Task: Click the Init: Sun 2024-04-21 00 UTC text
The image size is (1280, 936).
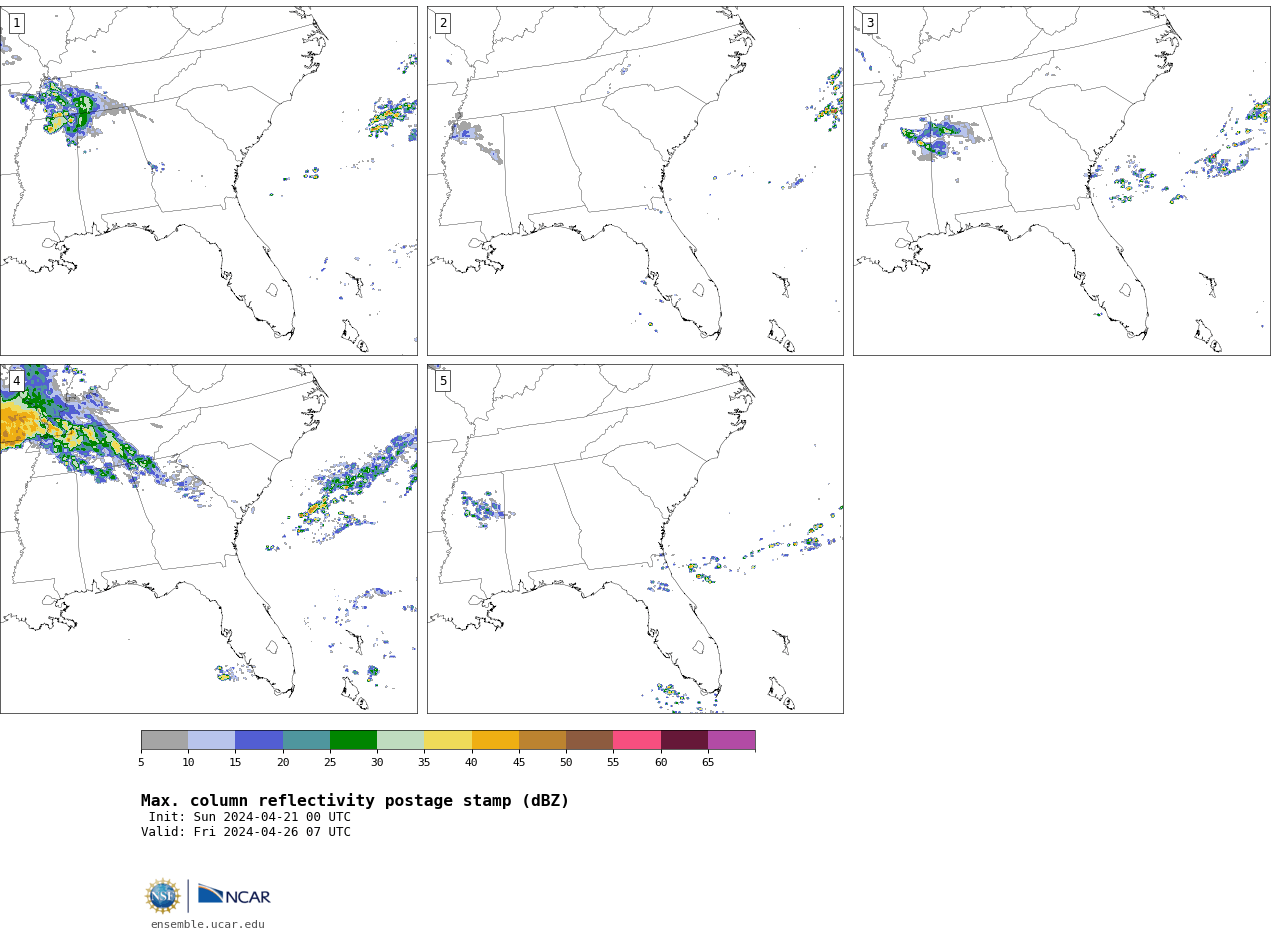Action: click(250, 817)
